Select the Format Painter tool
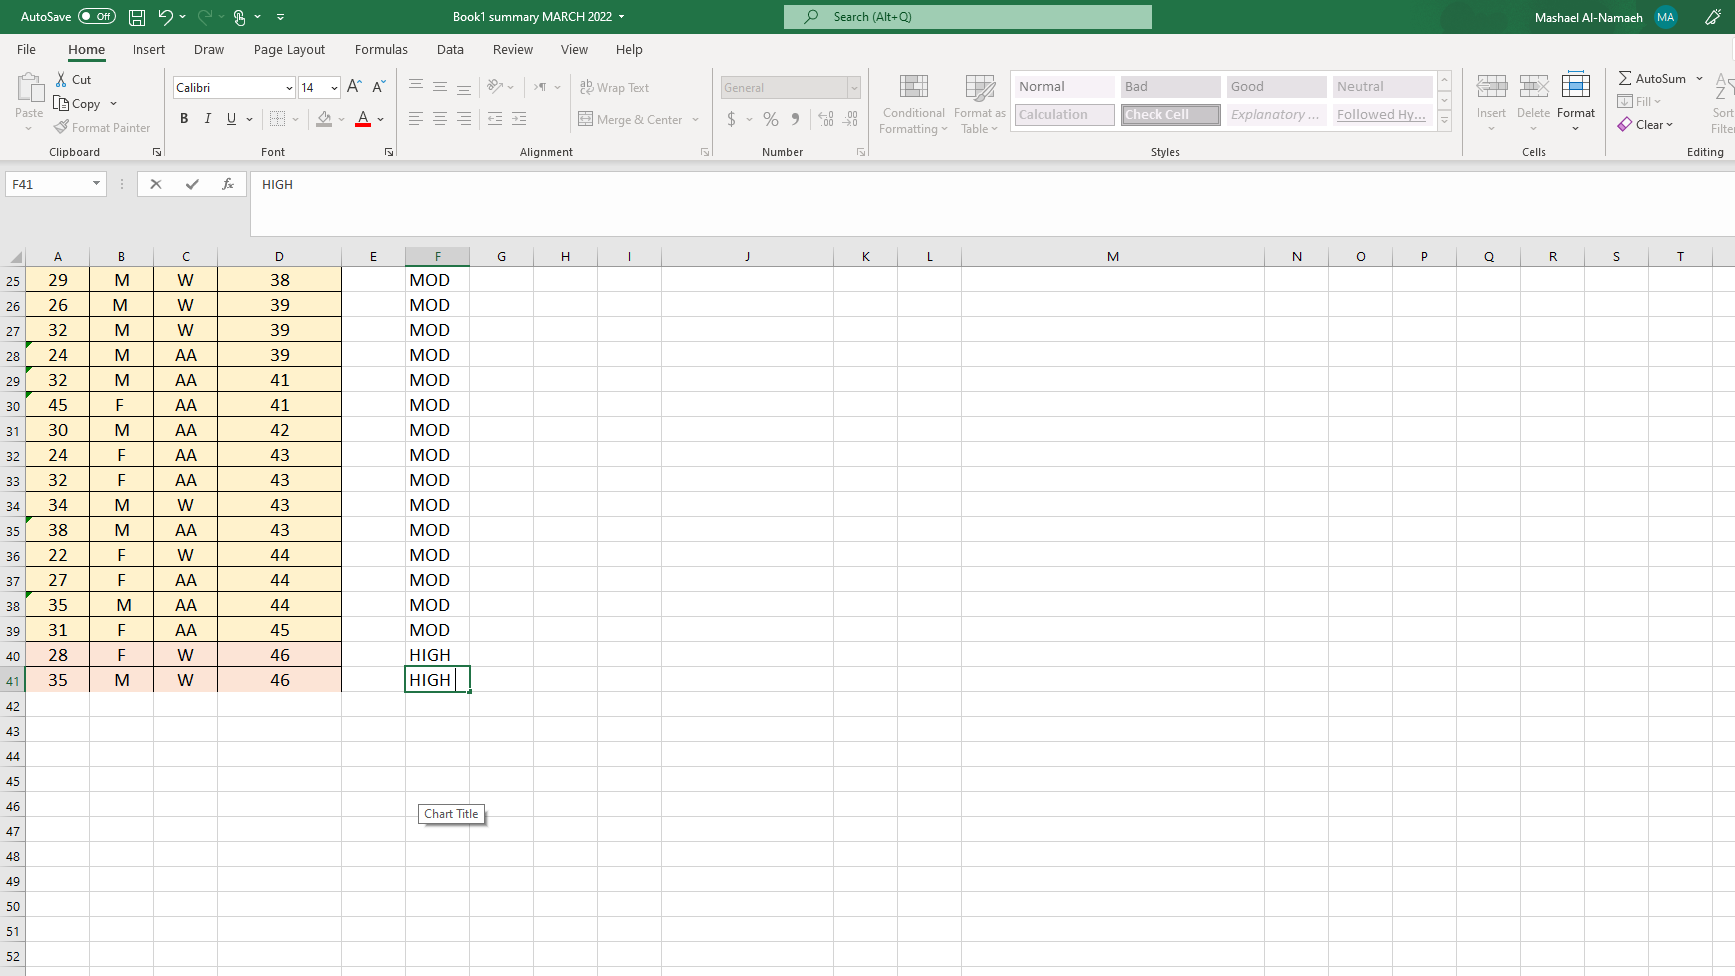 tap(102, 128)
